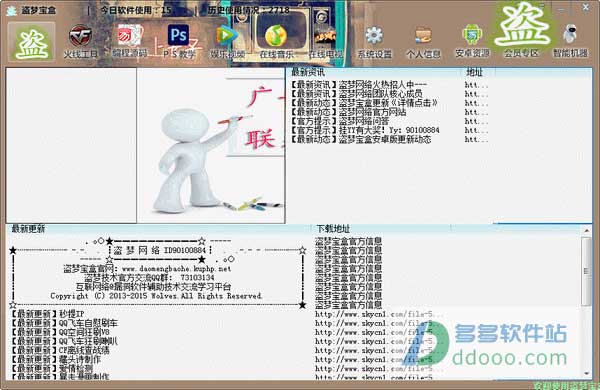Click the 地址 column header

[x=474, y=72]
